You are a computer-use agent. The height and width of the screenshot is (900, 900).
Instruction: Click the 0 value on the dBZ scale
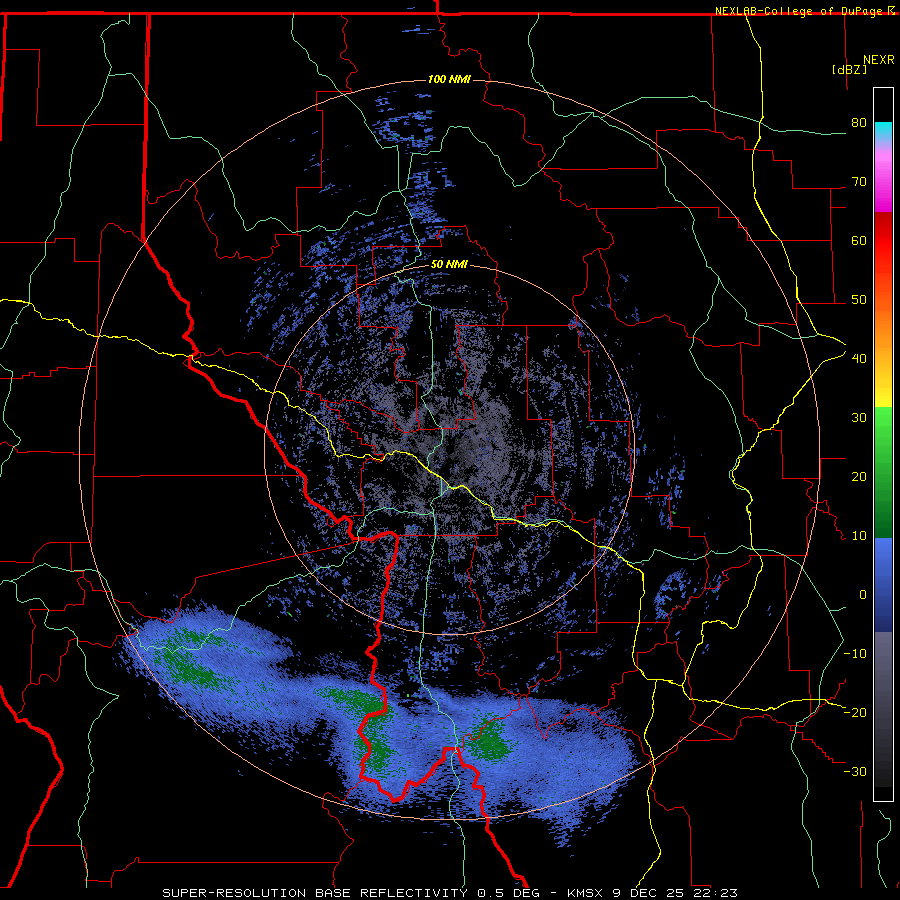click(863, 595)
